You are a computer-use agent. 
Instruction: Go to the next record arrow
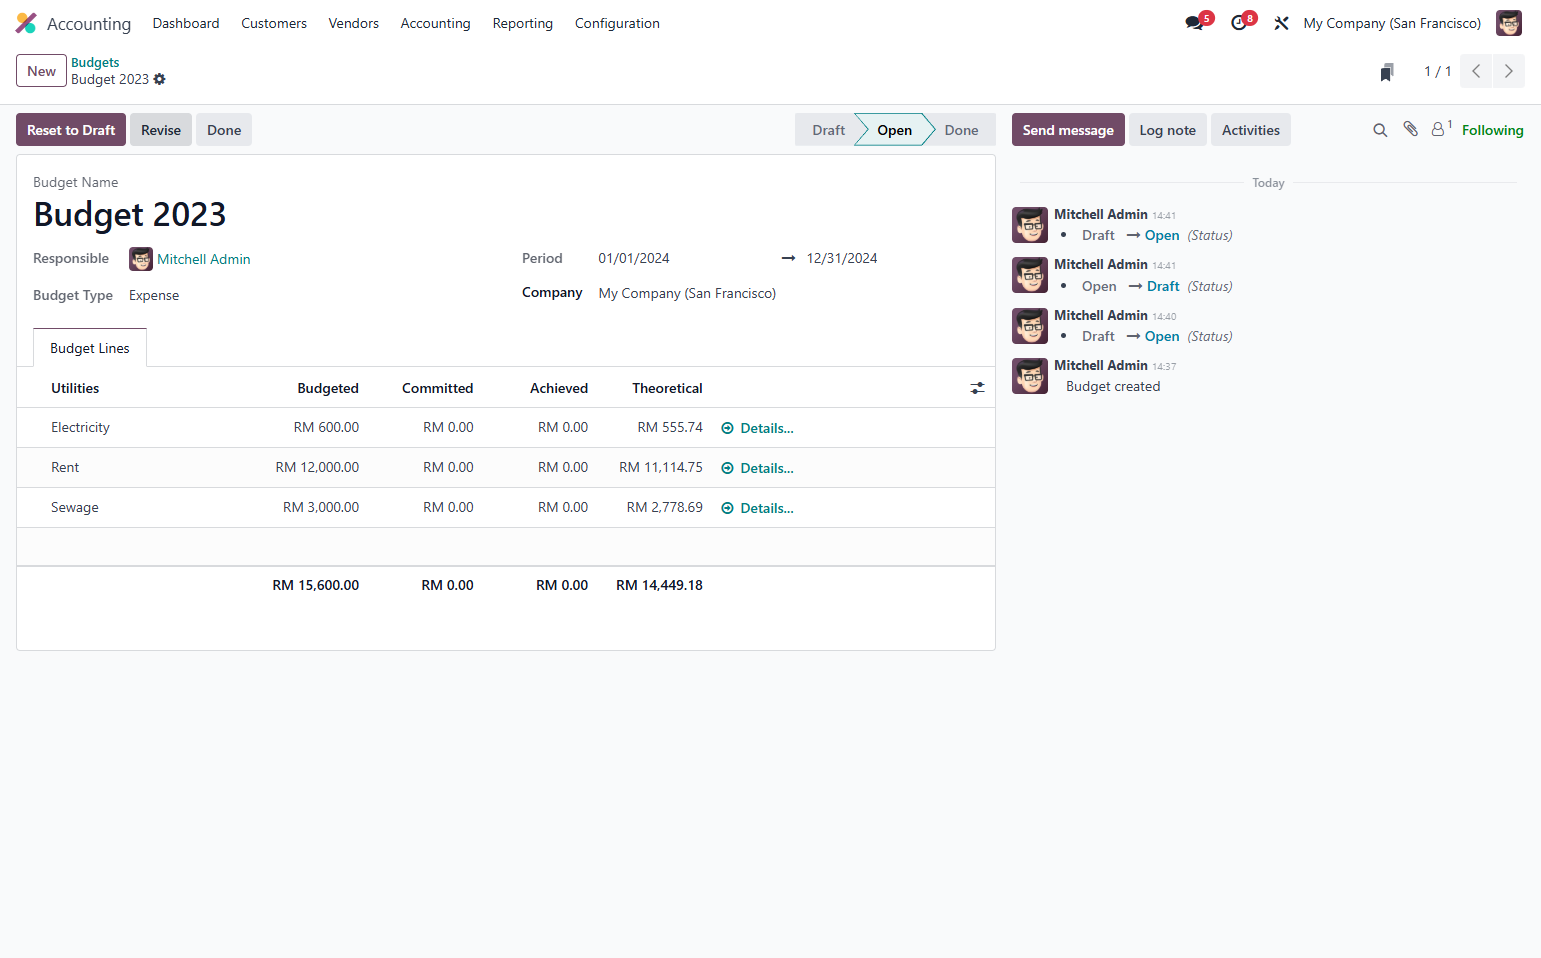click(1509, 71)
